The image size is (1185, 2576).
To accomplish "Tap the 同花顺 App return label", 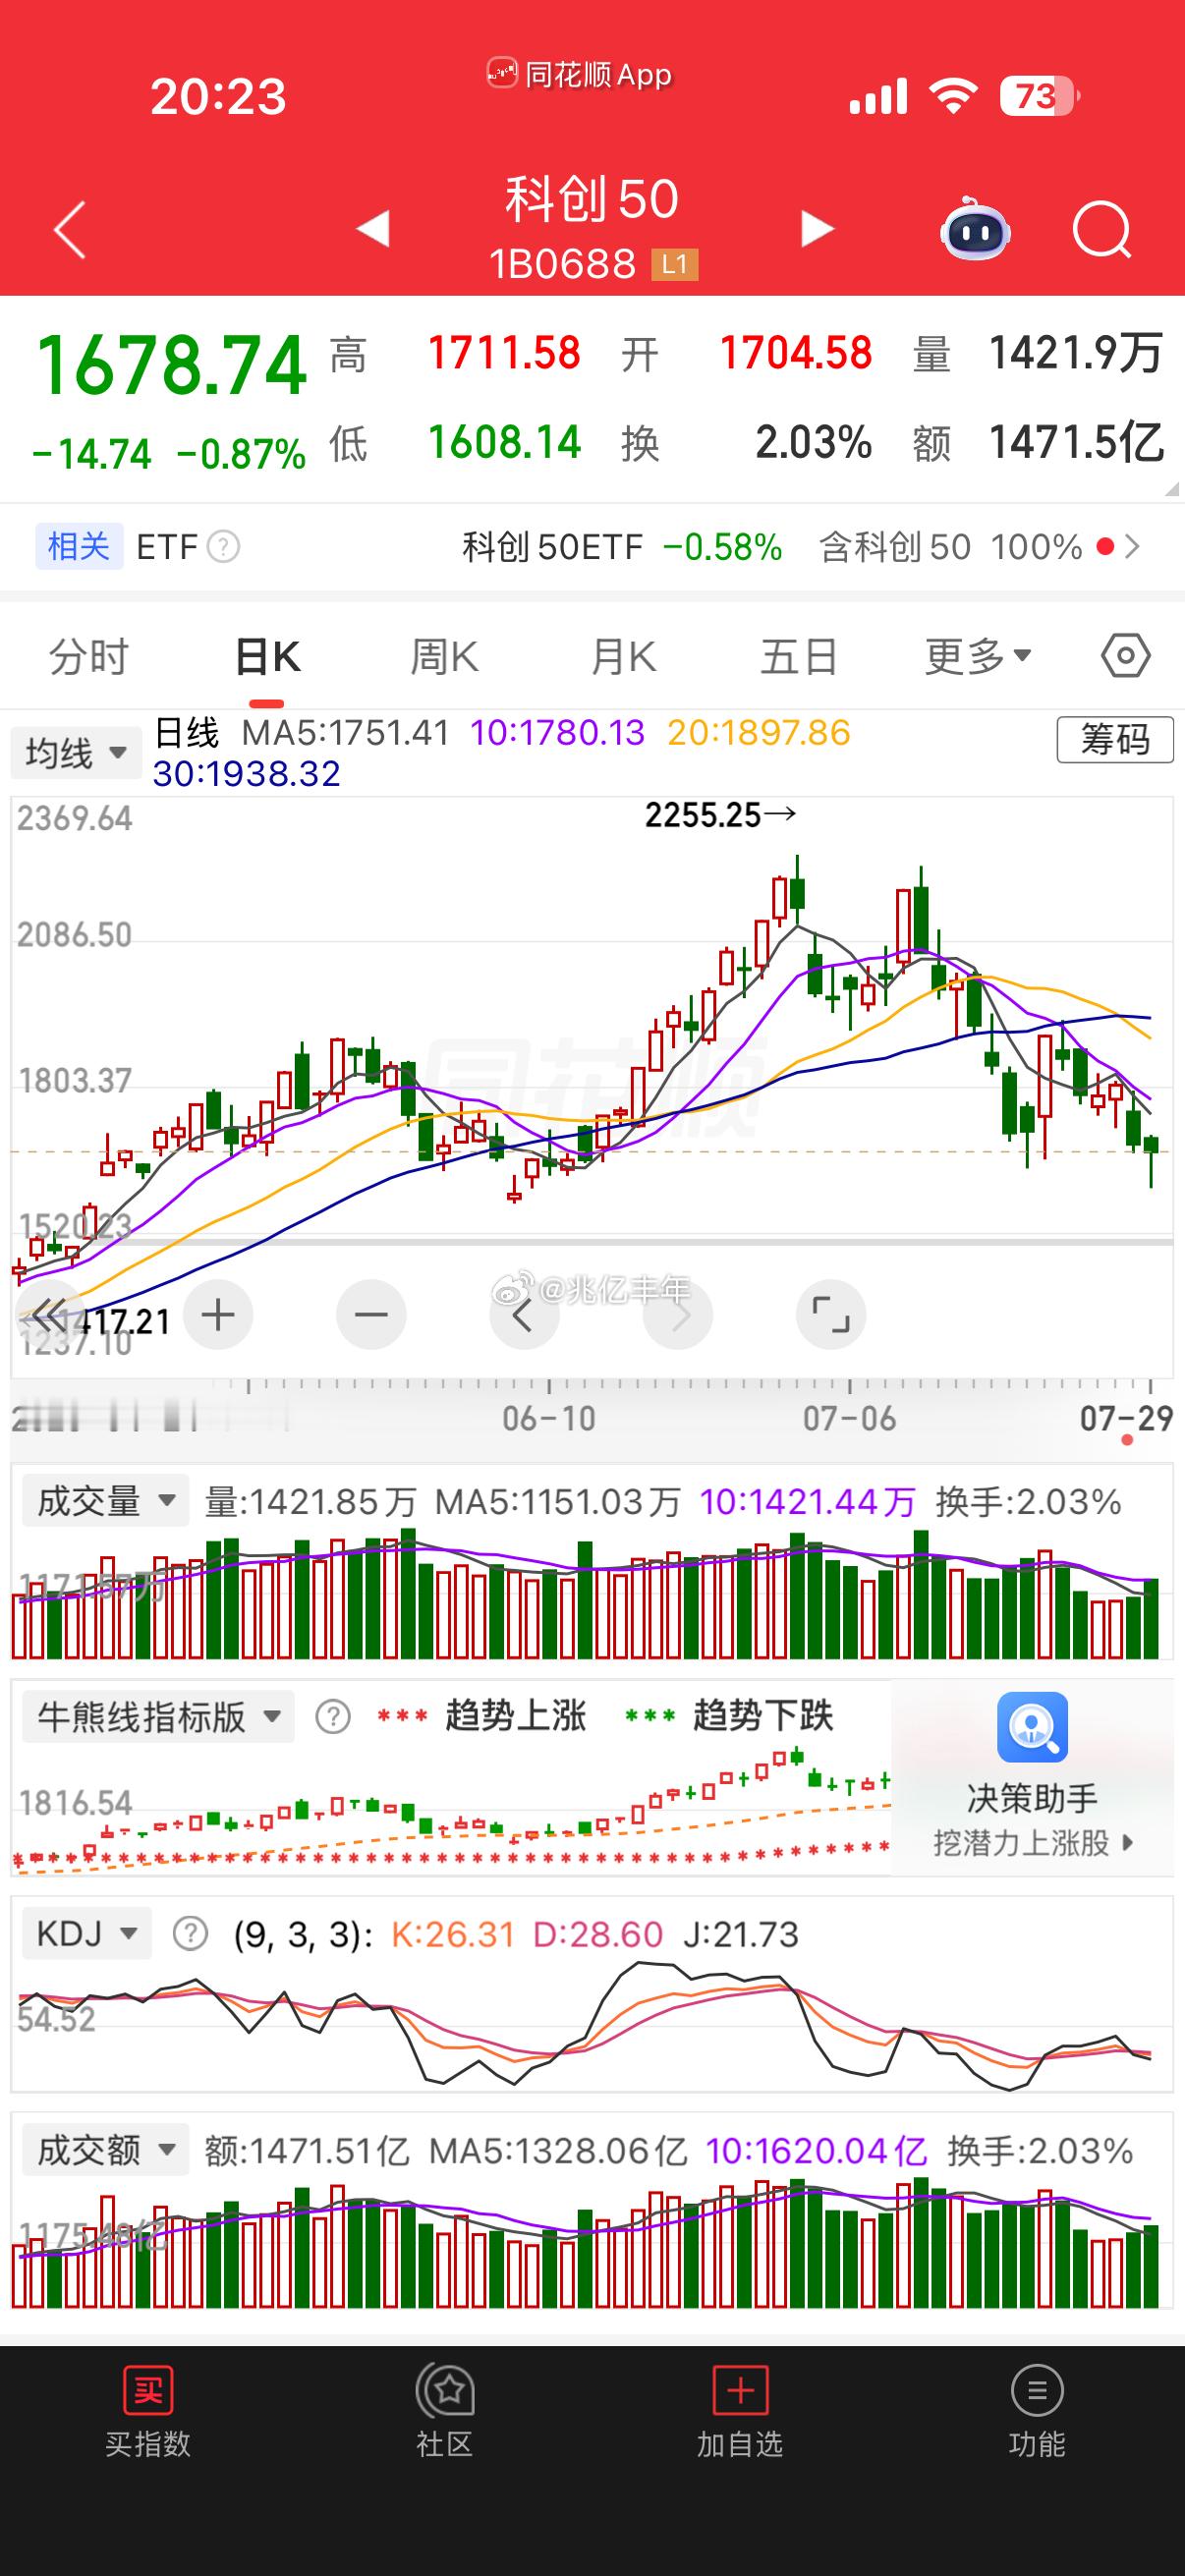I will [580, 75].
